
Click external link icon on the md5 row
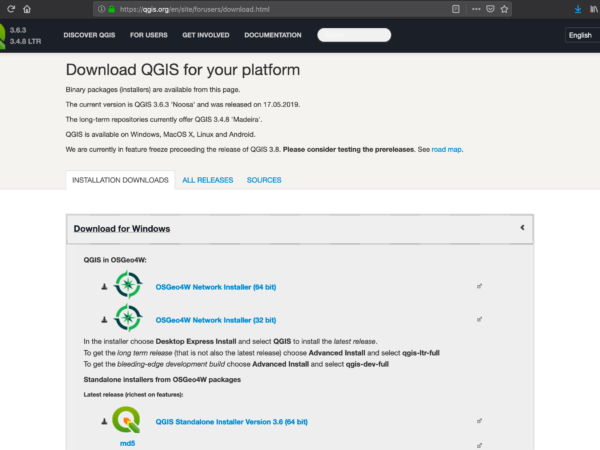pos(479,445)
